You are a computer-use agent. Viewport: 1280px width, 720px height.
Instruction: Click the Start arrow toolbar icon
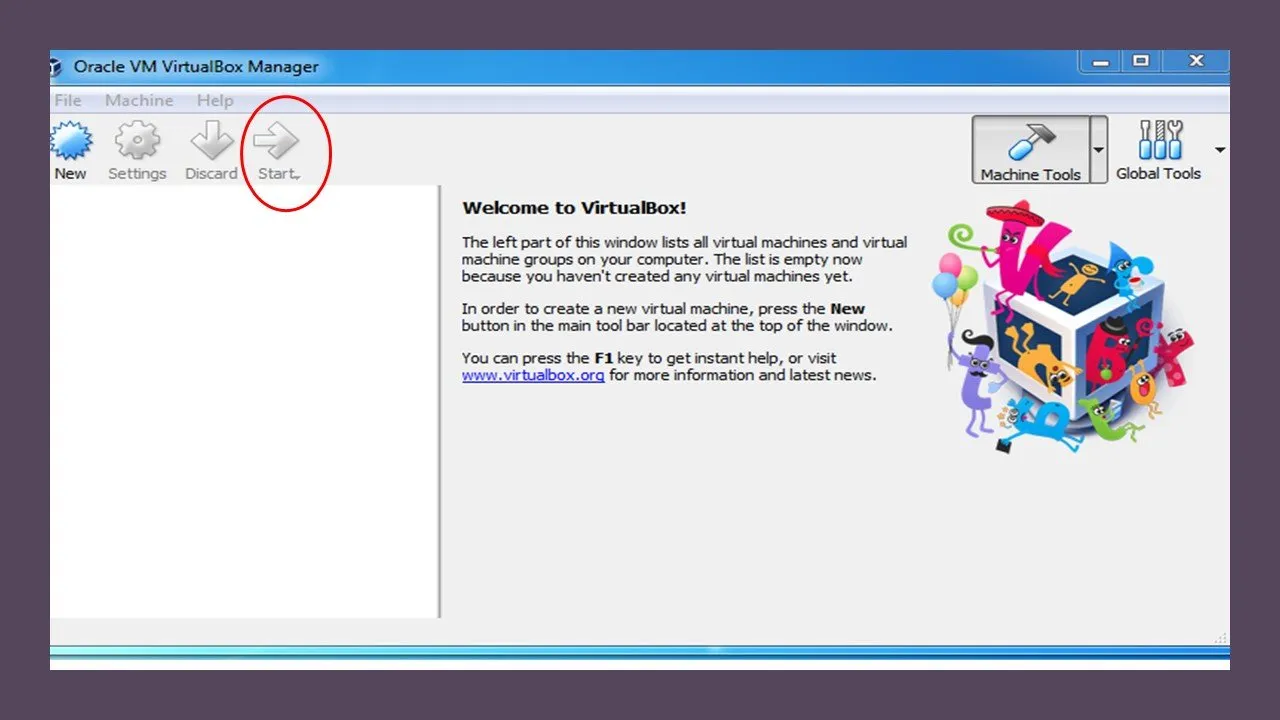click(276, 141)
